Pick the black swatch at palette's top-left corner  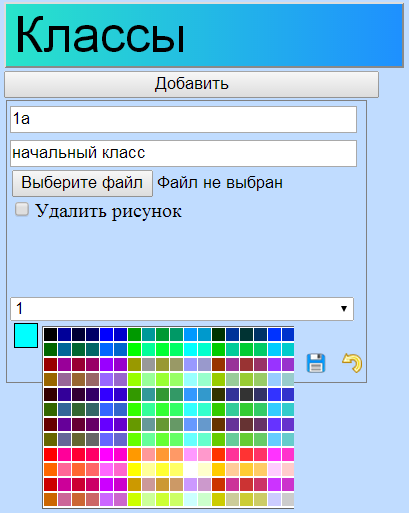point(51,334)
